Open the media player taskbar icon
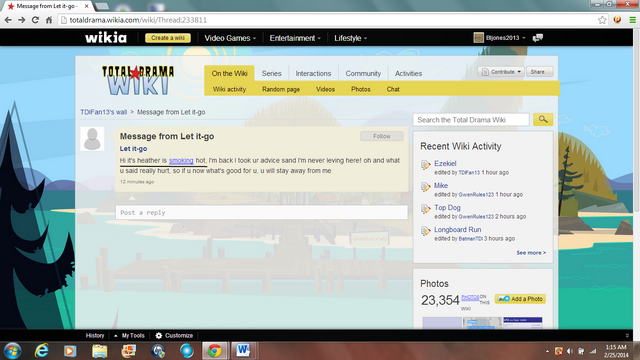This screenshot has height=360, width=640. click(x=70, y=351)
